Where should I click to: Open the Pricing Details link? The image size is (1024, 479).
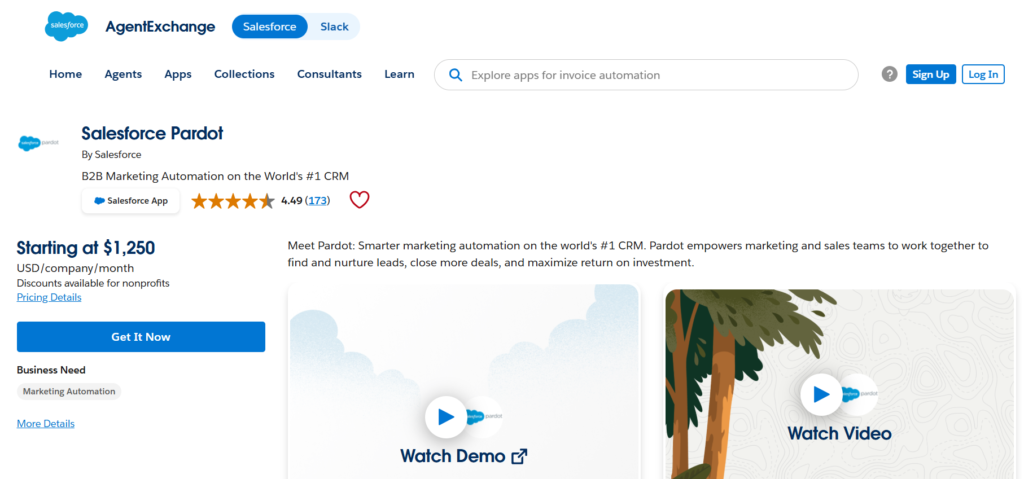coord(49,297)
